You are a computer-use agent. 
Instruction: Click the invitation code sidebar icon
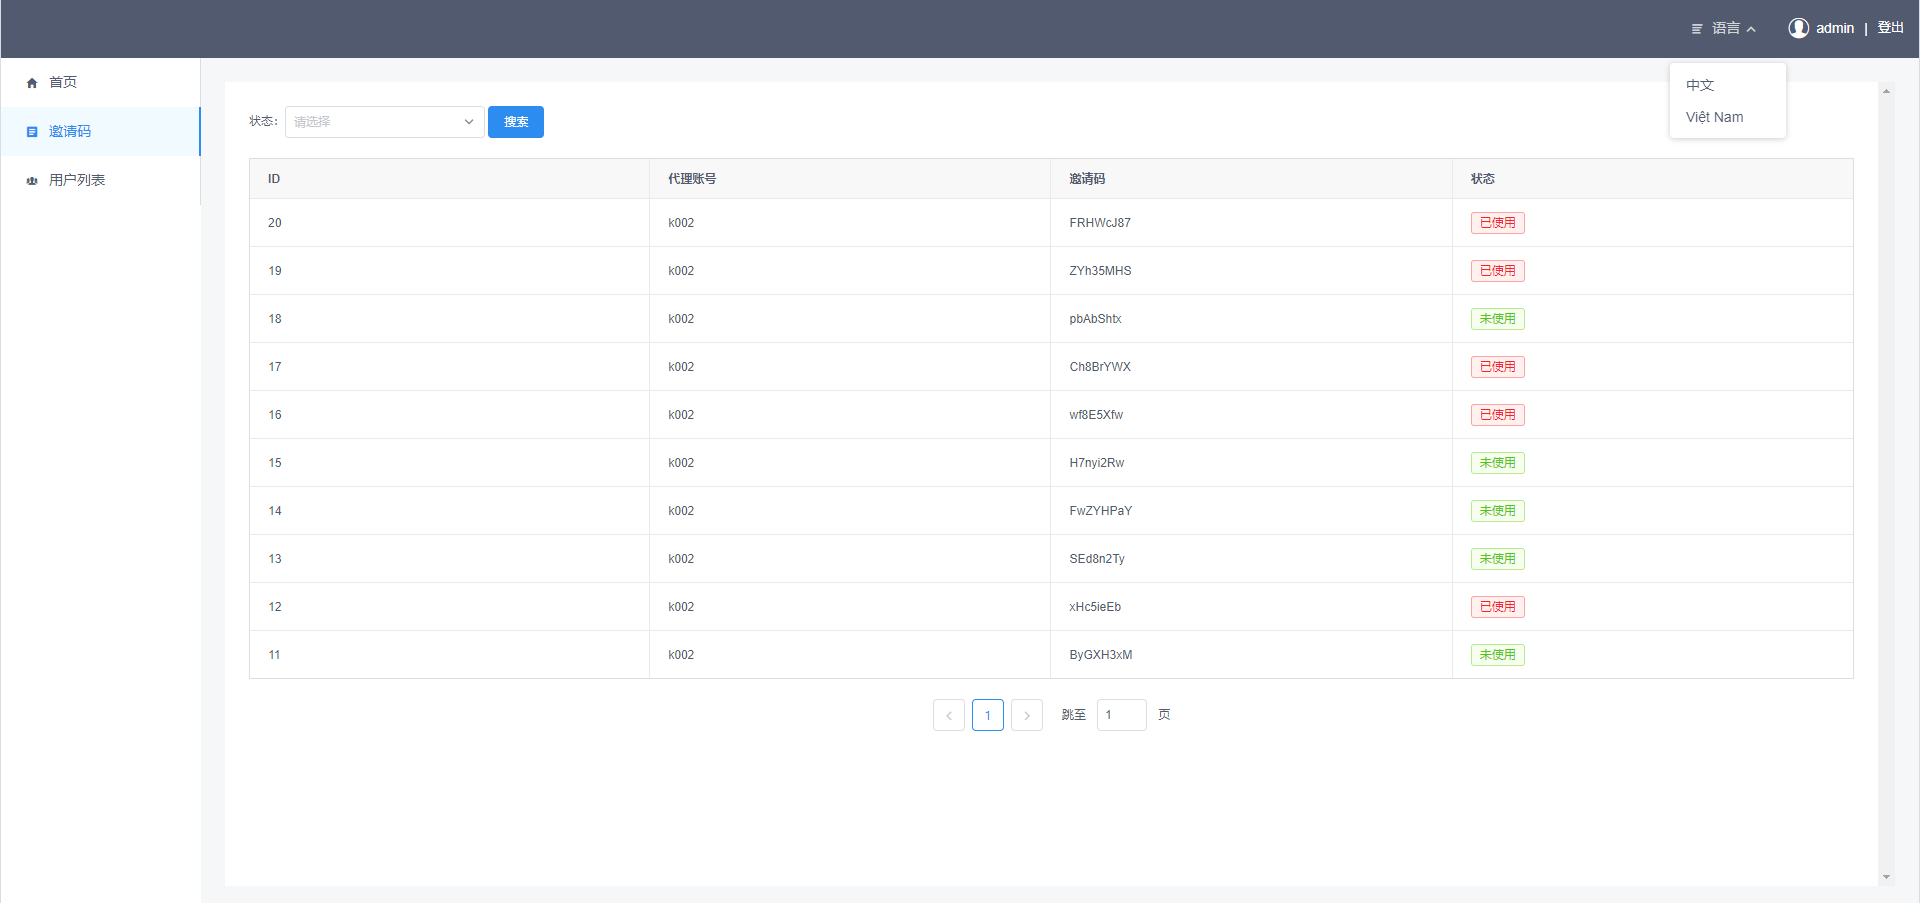32,132
